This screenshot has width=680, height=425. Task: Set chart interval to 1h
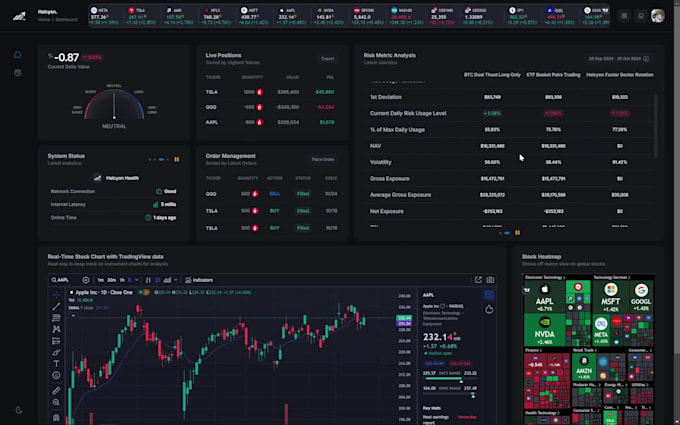(x=122, y=280)
